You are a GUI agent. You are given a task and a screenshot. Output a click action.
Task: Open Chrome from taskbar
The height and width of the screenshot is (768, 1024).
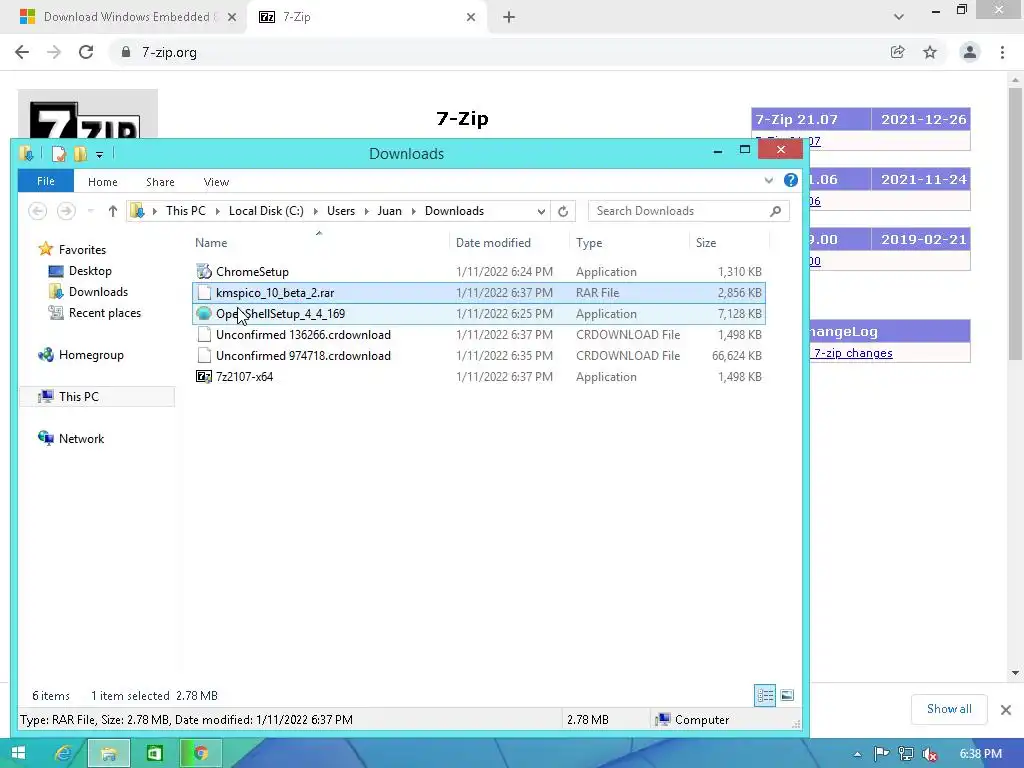[200, 753]
